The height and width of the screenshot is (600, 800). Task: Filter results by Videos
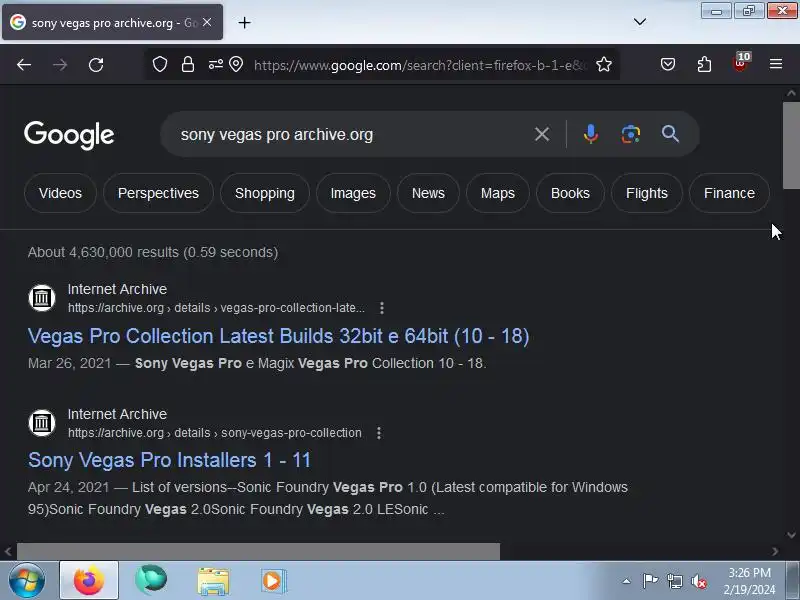coord(60,193)
